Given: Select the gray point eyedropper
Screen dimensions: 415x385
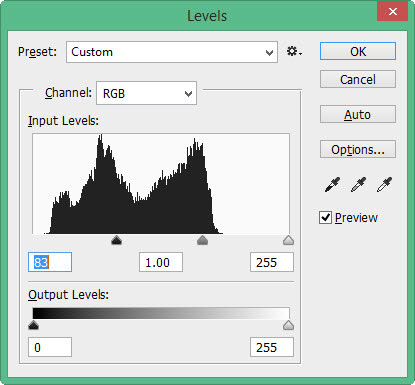Looking at the screenshot, I should click(358, 185).
